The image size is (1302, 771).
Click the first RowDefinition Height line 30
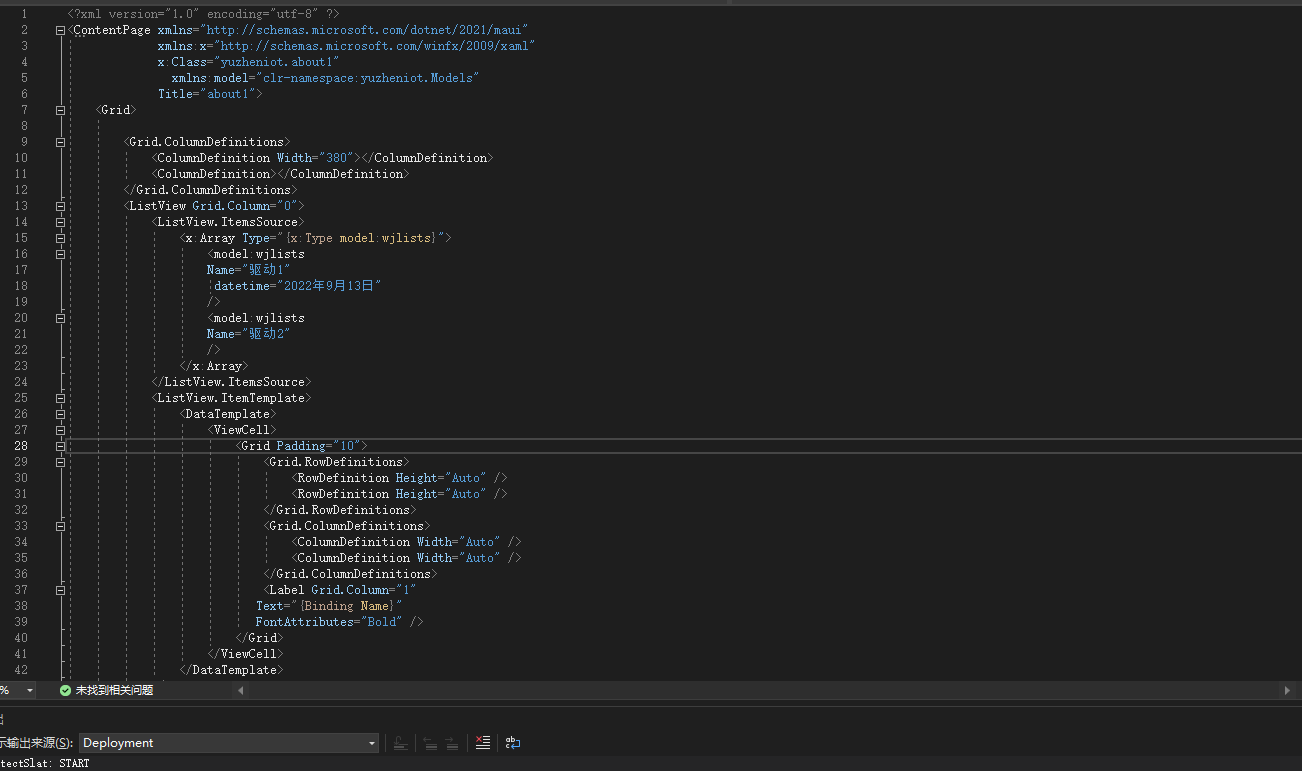[400, 478]
